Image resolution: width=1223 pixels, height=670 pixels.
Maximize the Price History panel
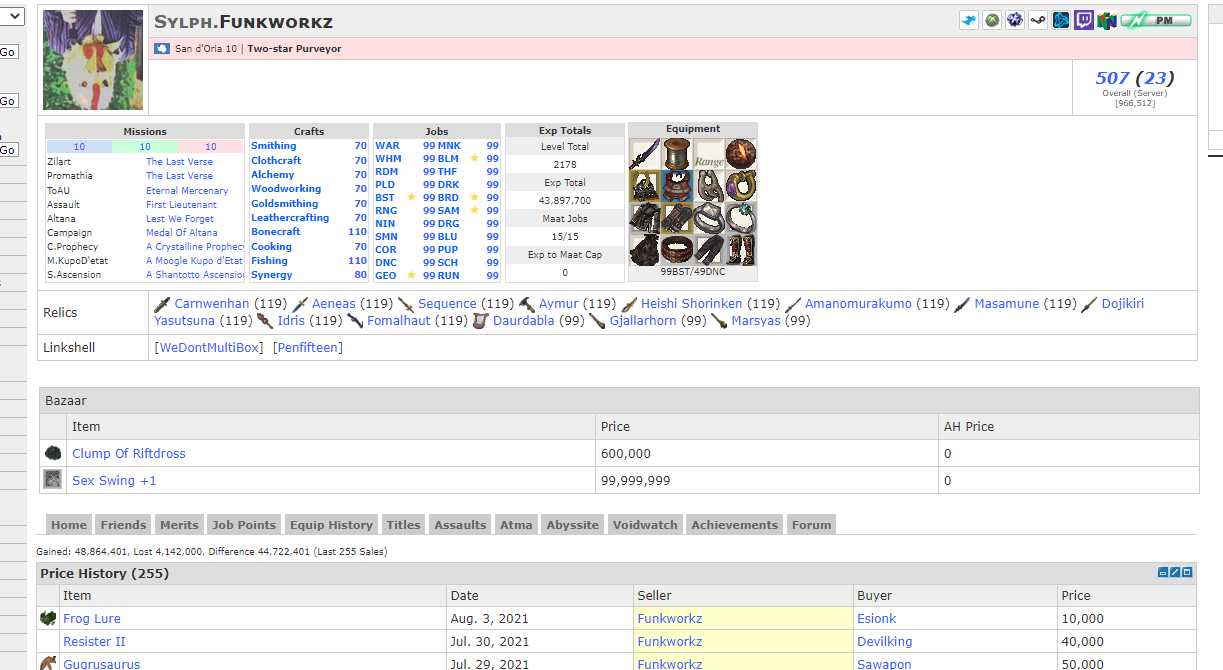[x=1187, y=572]
